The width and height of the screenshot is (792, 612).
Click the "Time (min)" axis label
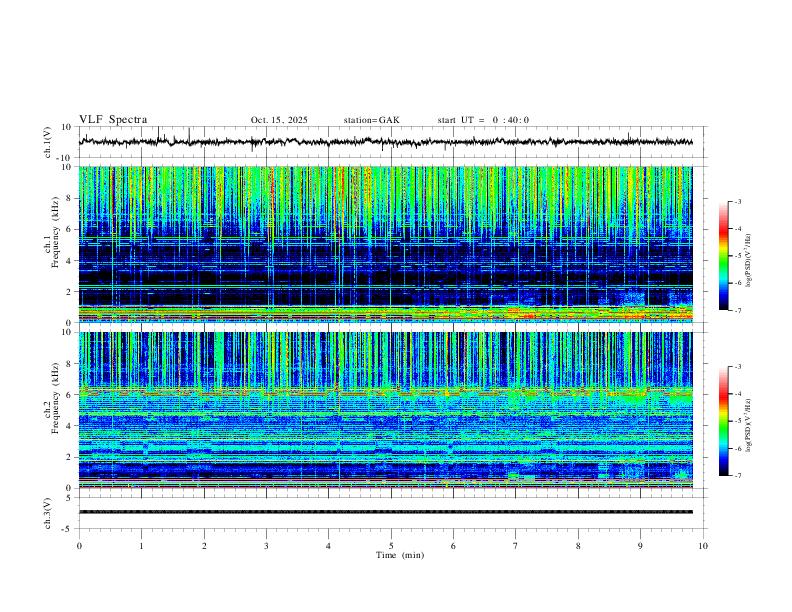(400, 555)
